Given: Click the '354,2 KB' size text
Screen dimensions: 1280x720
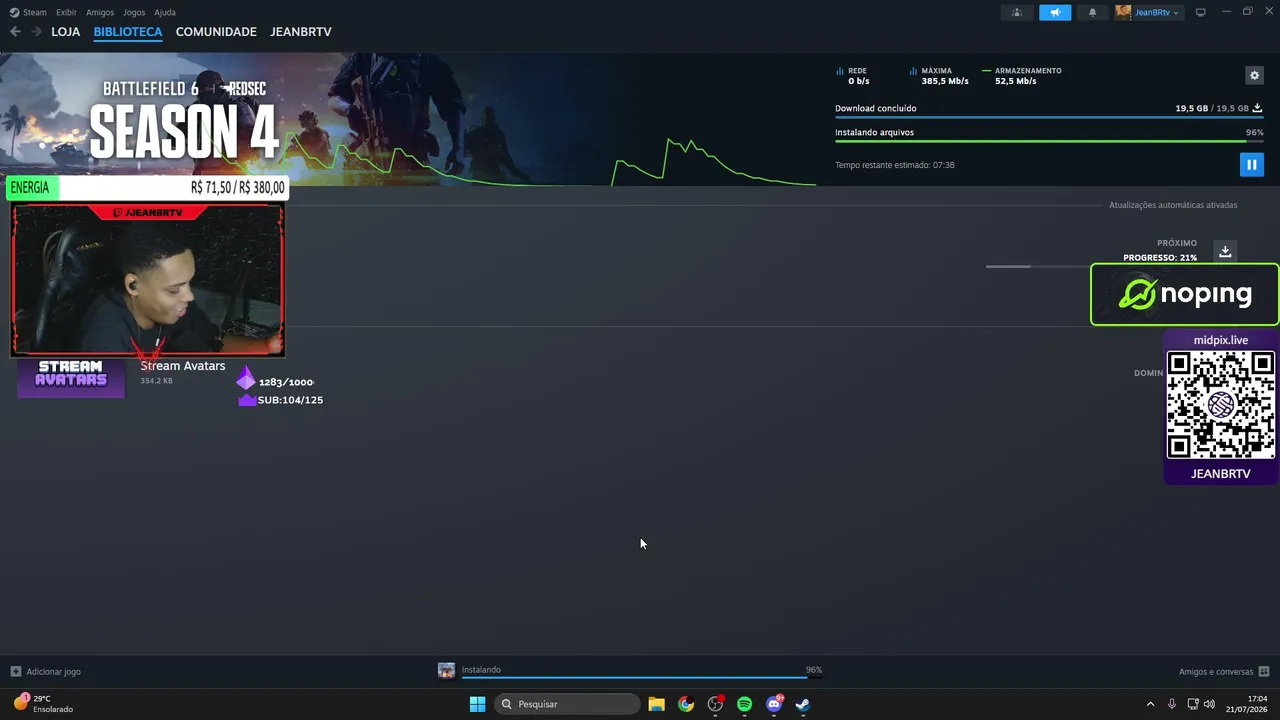Looking at the screenshot, I should [156, 381].
